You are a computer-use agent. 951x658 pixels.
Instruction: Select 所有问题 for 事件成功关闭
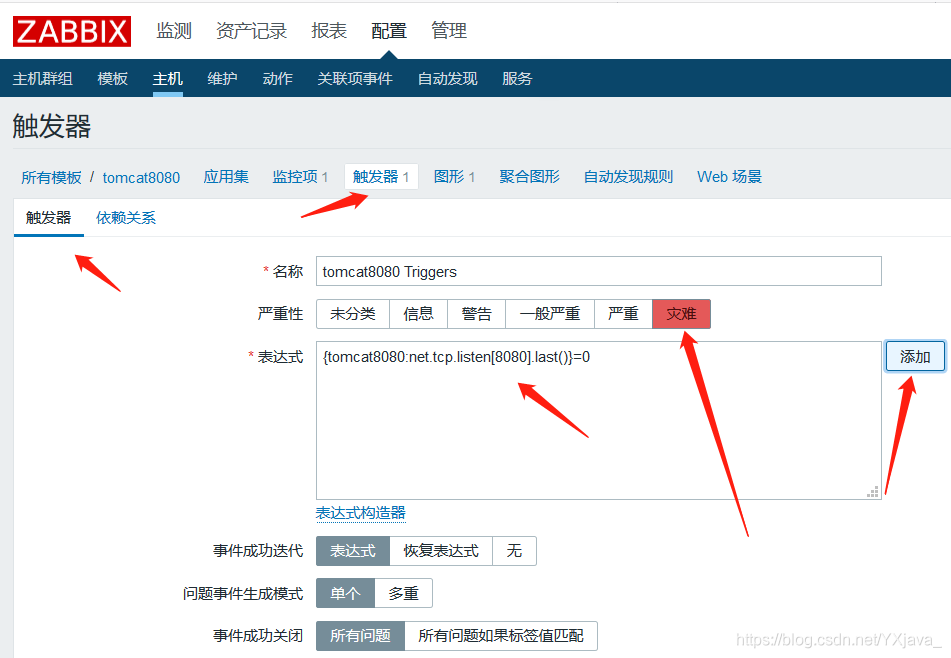pyautogui.click(x=360, y=636)
